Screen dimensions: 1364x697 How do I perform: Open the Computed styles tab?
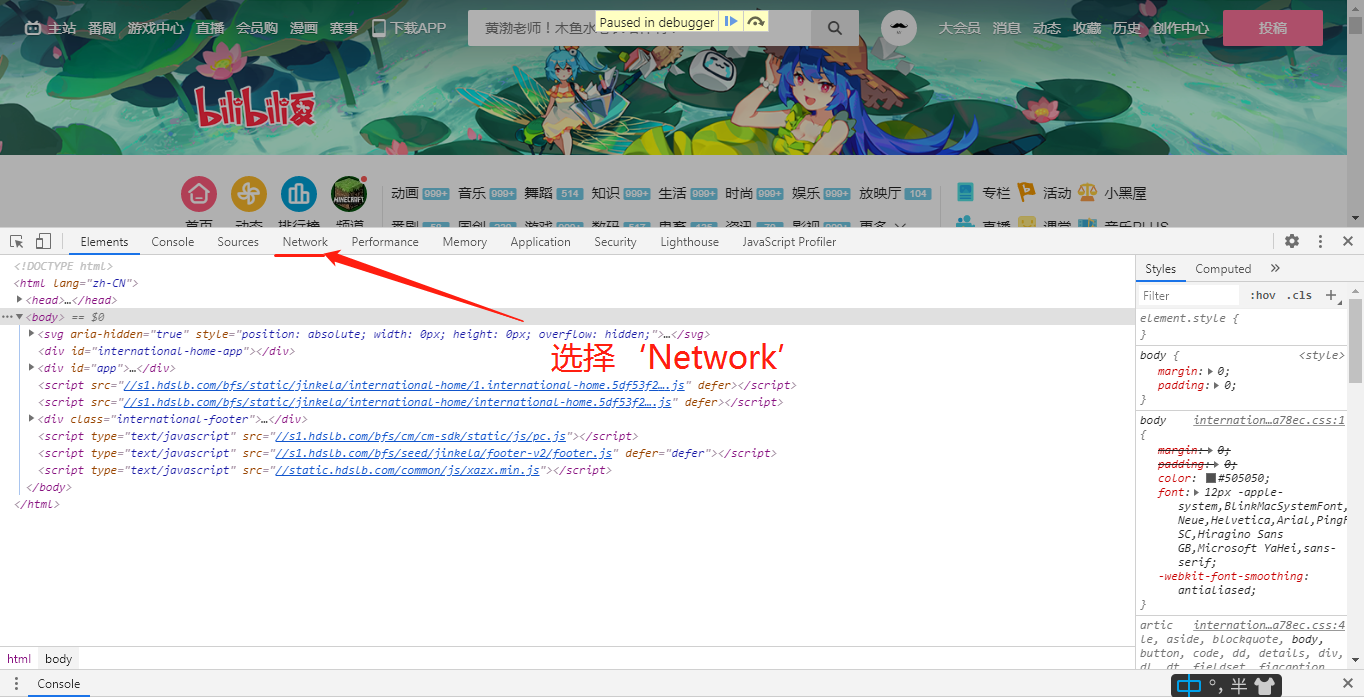click(1223, 269)
